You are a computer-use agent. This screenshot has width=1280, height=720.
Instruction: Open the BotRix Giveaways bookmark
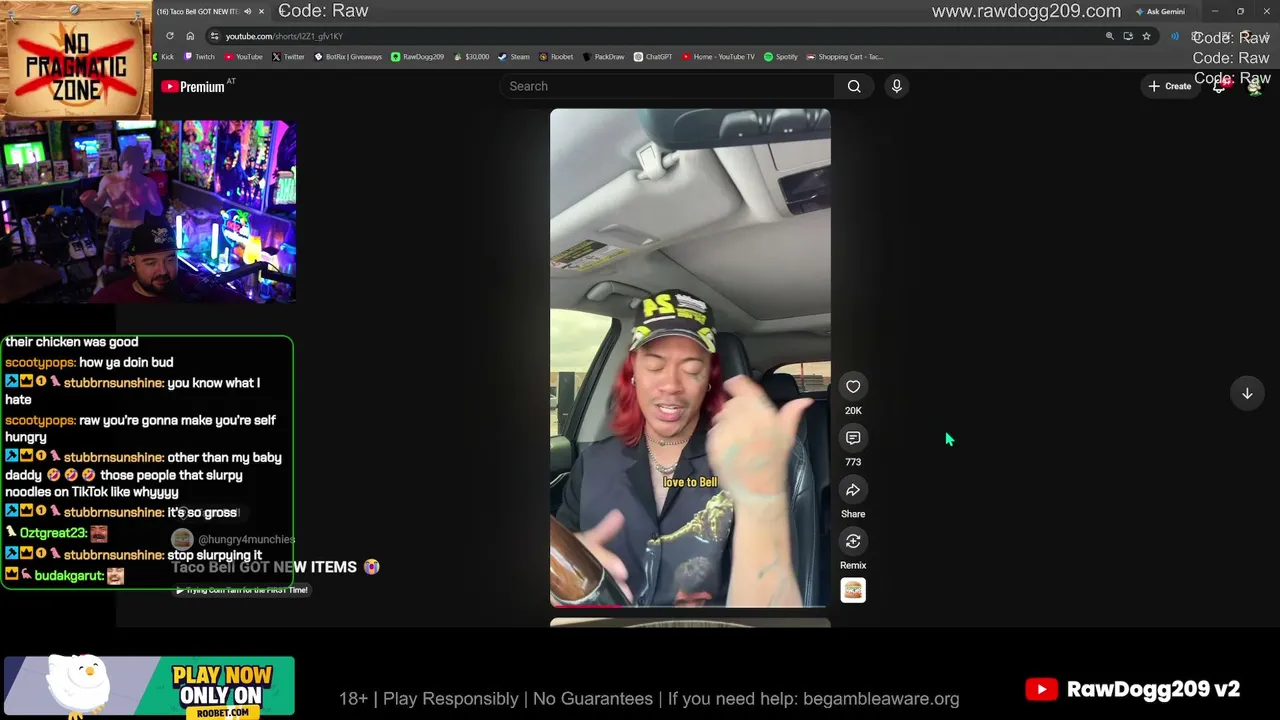tap(348, 57)
